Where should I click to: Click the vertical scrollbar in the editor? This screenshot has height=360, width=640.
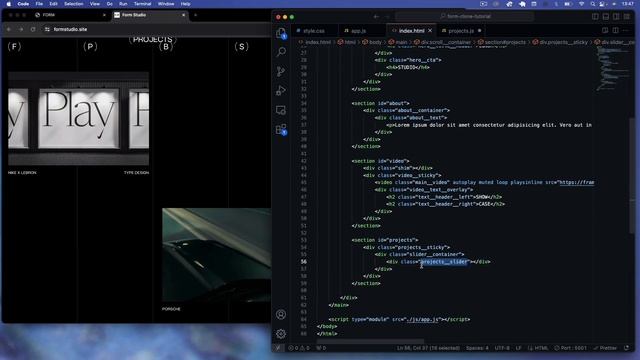[632, 175]
